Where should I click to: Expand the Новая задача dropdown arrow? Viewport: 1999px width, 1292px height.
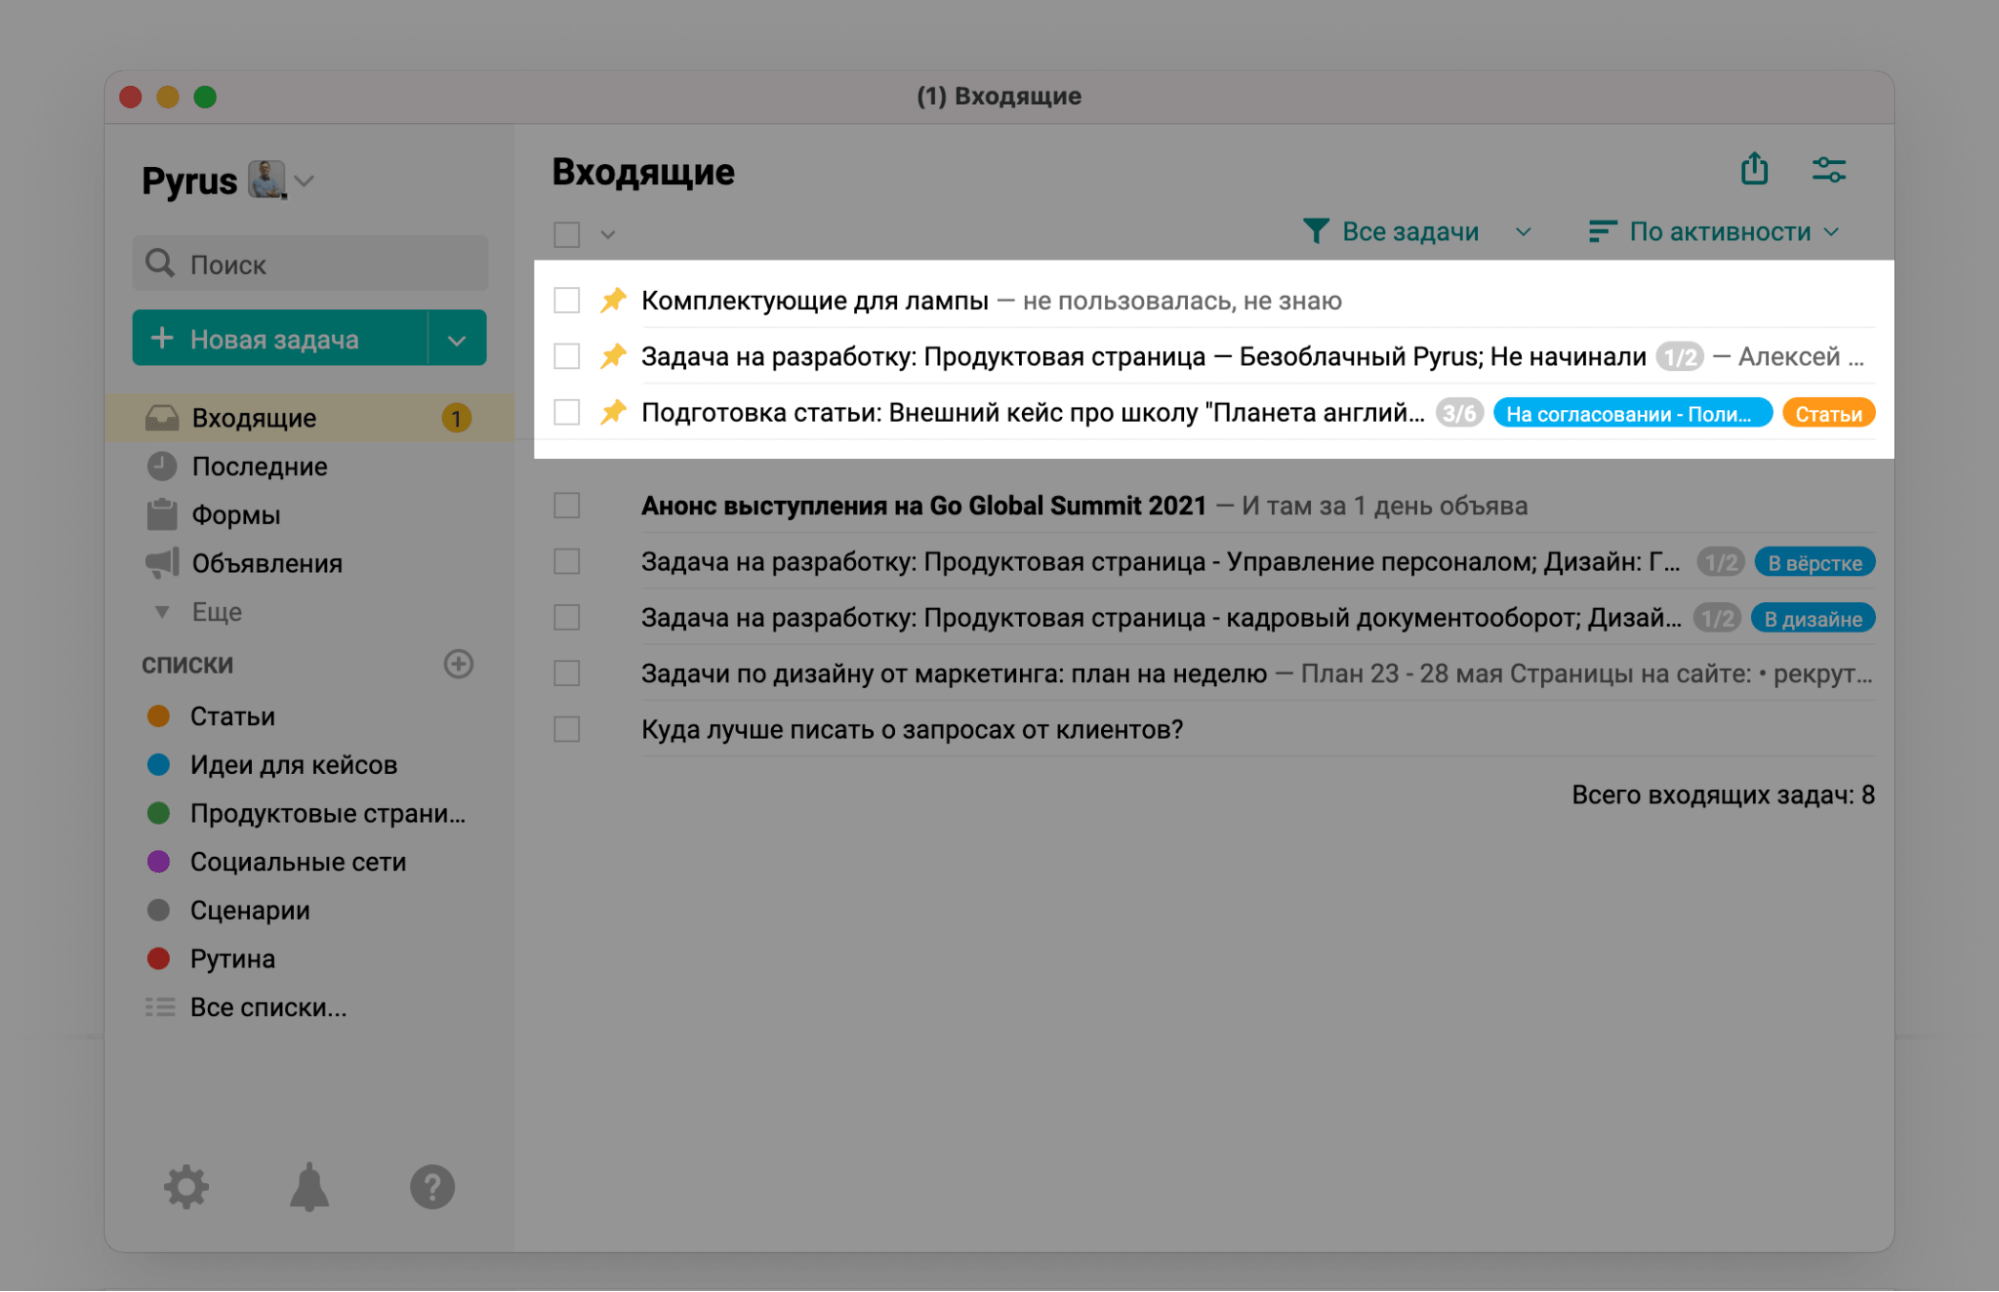(x=457, y=339)
